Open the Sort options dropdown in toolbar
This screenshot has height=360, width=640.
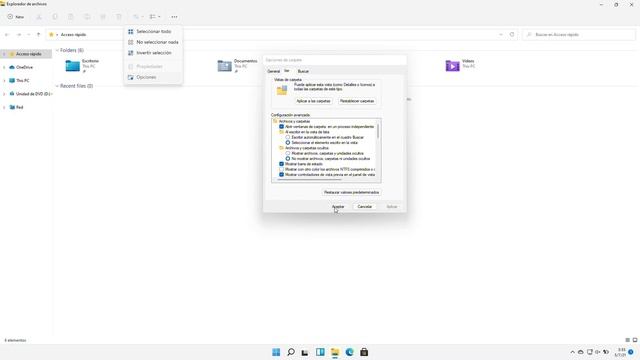pyautogui.click(x=138, y=17)
